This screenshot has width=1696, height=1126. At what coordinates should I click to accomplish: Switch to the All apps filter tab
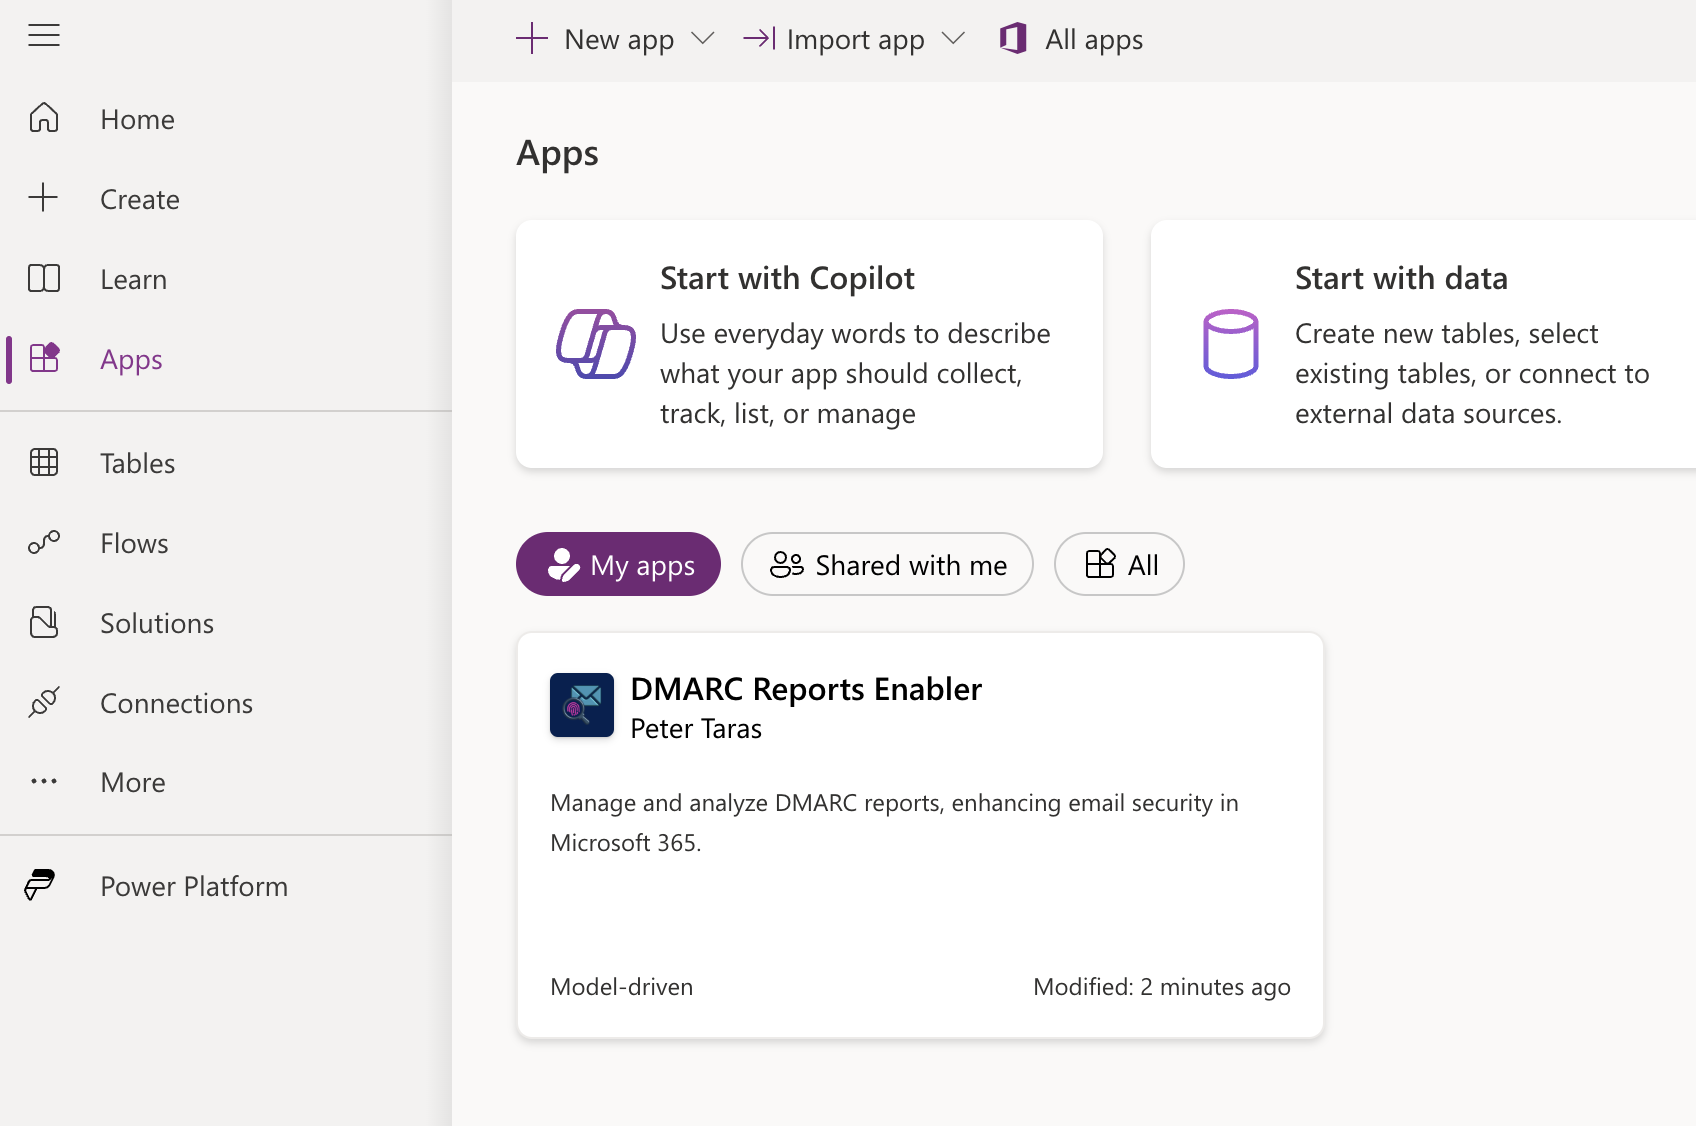point(1119,564)
